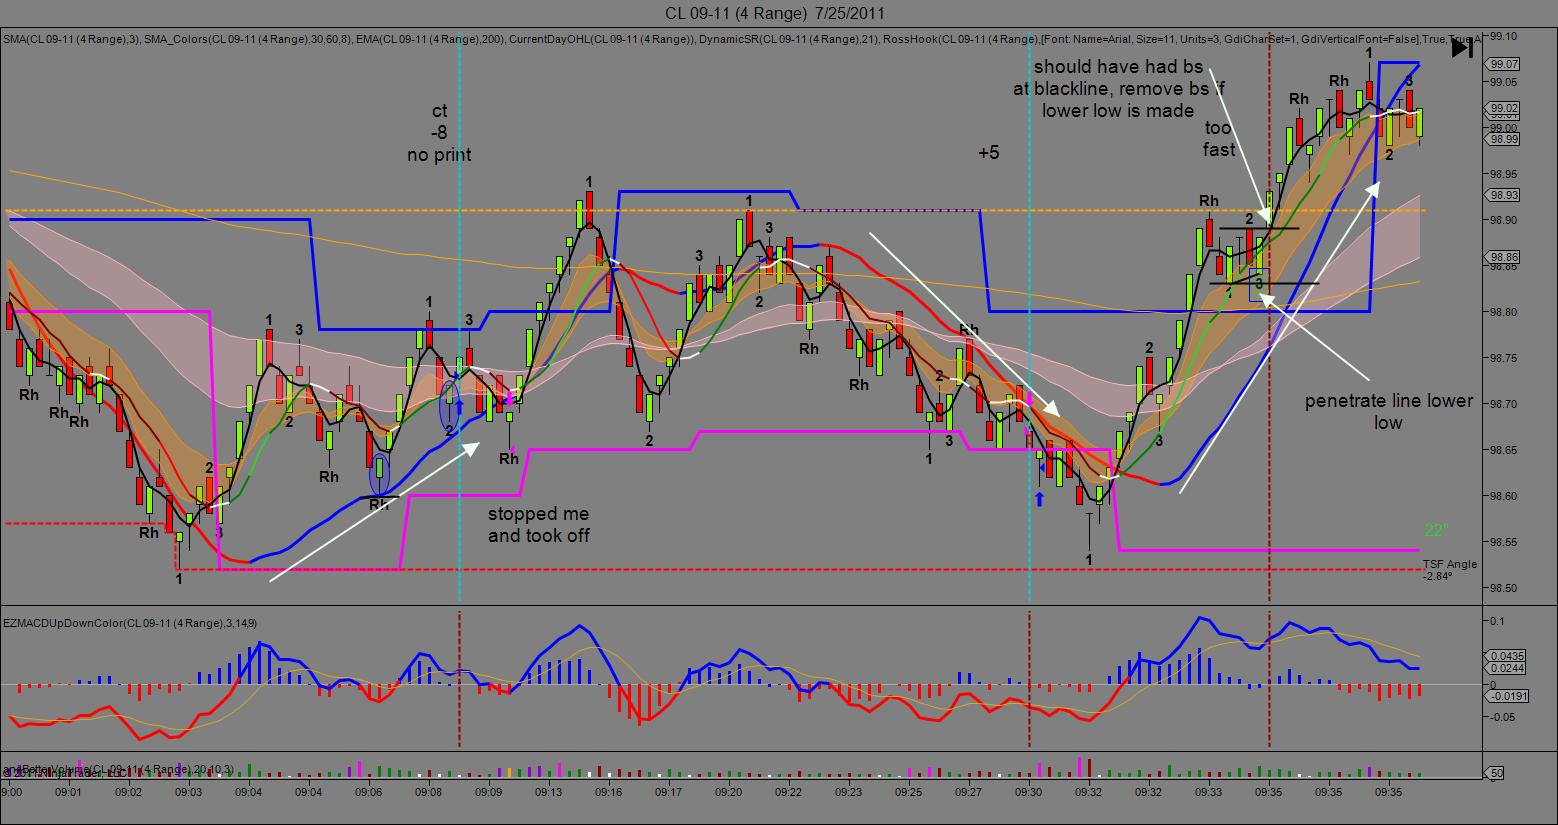1558x825 pixels.
Task: Select the 'TSF Angle -2.84°' readout
Action: (x=1449, y=570)
